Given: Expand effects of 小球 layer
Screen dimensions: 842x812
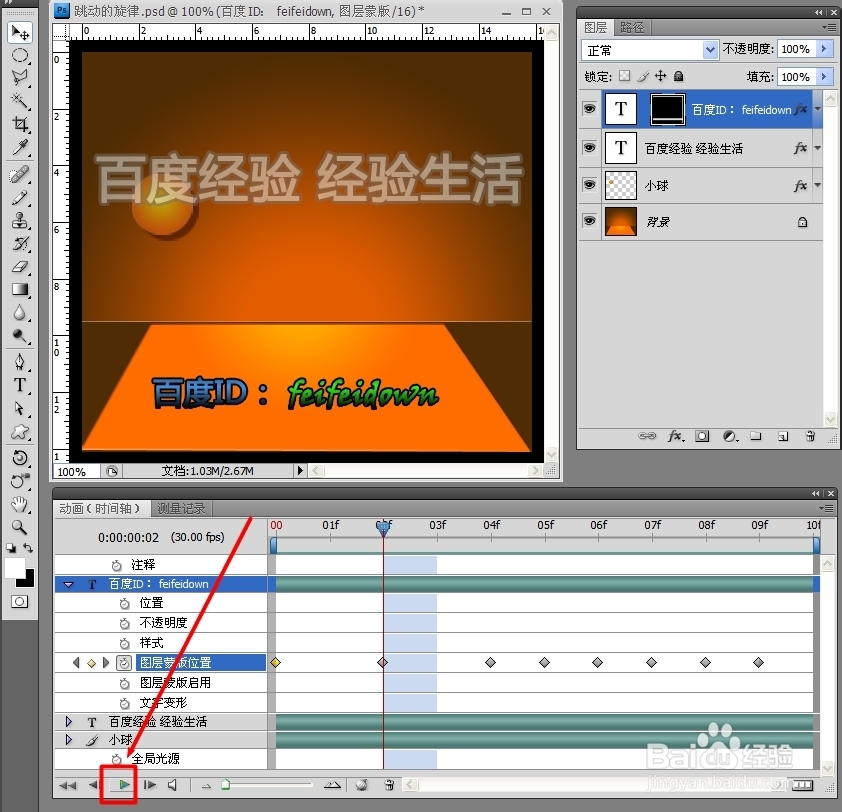Looking at the screenshot, I should coord(818,185).
